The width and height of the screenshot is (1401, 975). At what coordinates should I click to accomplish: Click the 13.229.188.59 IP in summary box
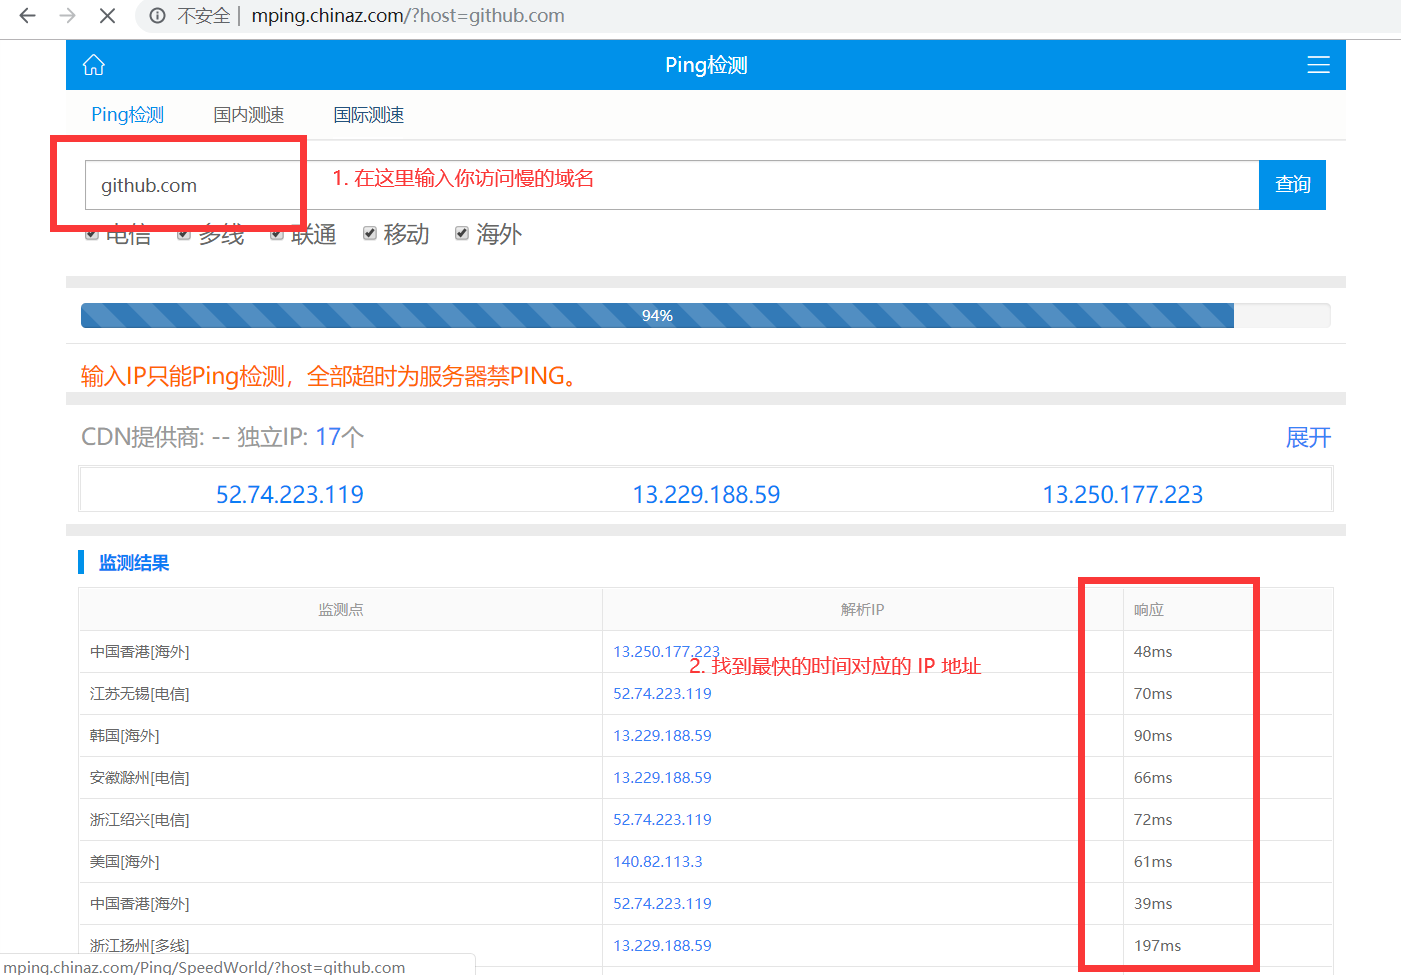point(706,494)
